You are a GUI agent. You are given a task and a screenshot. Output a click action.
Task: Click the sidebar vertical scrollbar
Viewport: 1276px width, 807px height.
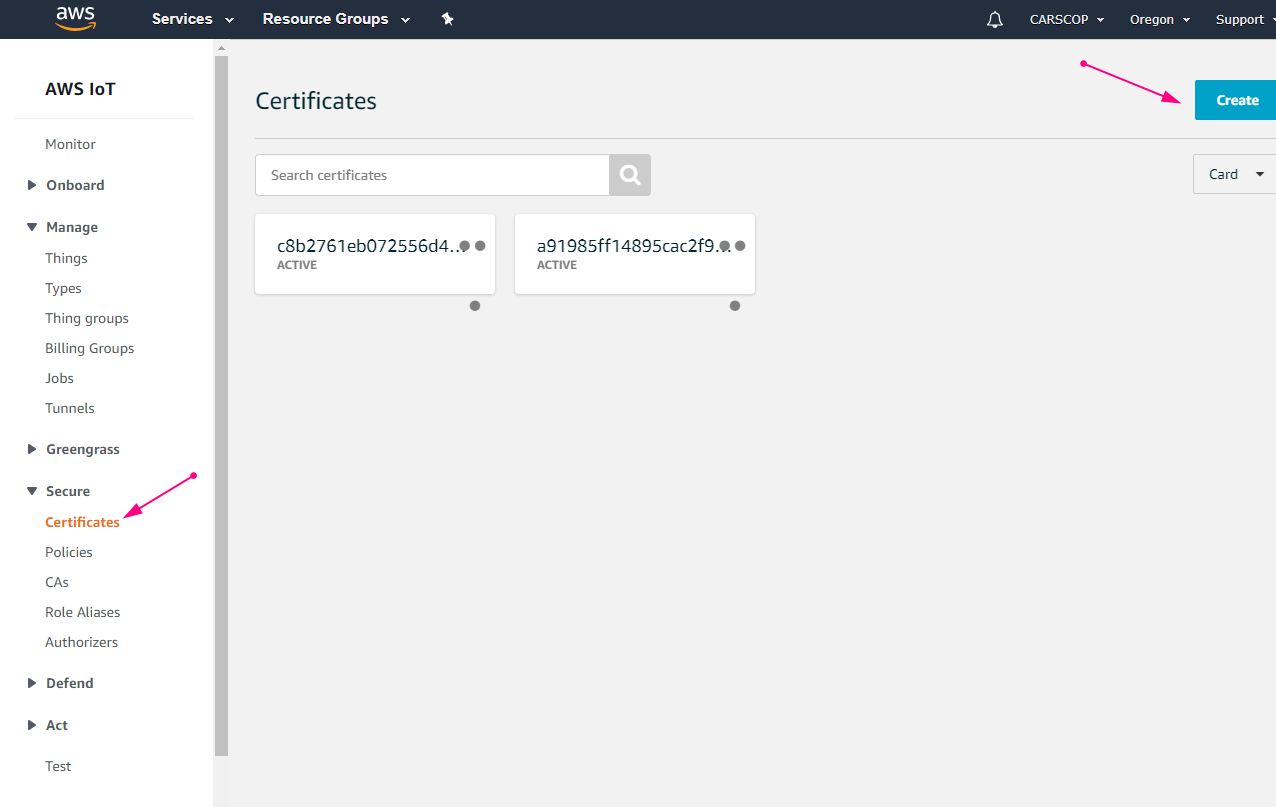click(221, 405)
